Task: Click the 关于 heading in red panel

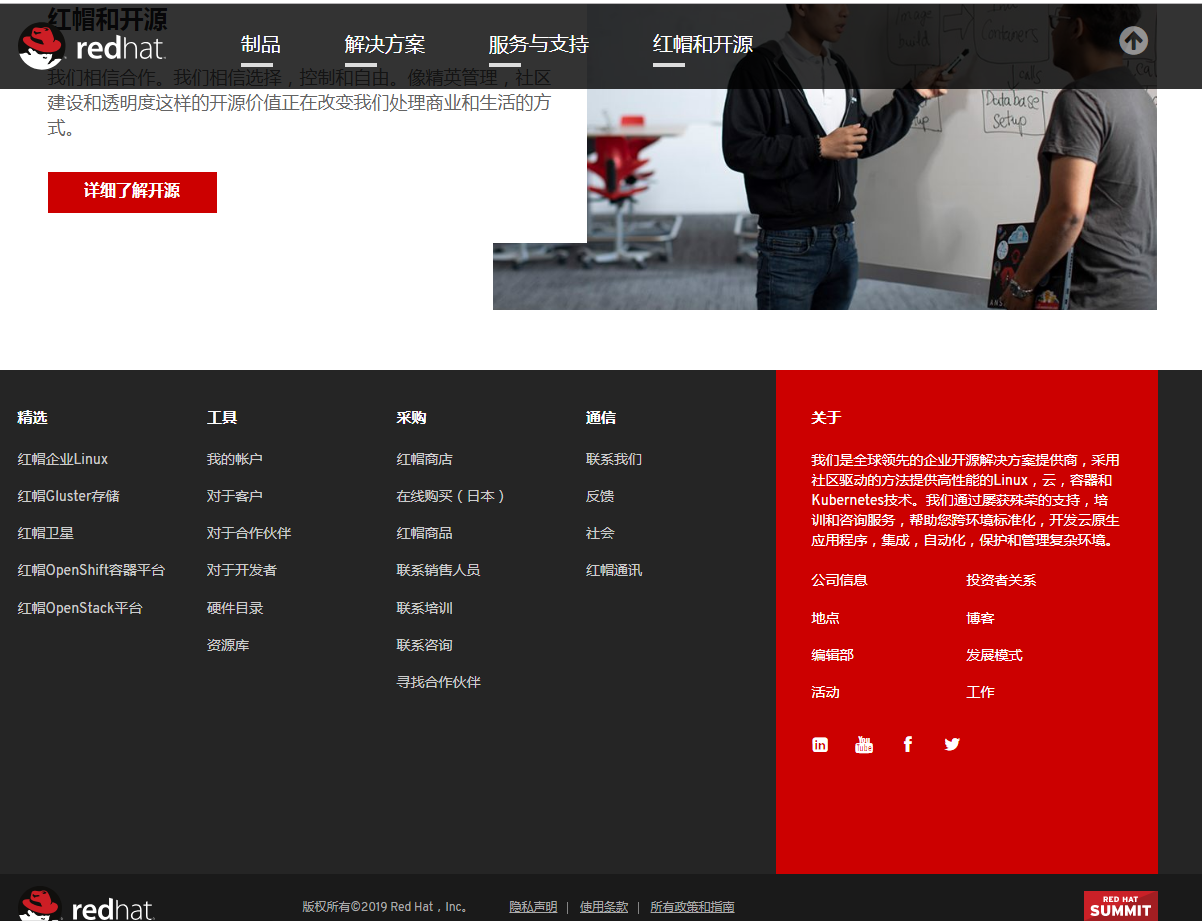Action: point(826,418)
